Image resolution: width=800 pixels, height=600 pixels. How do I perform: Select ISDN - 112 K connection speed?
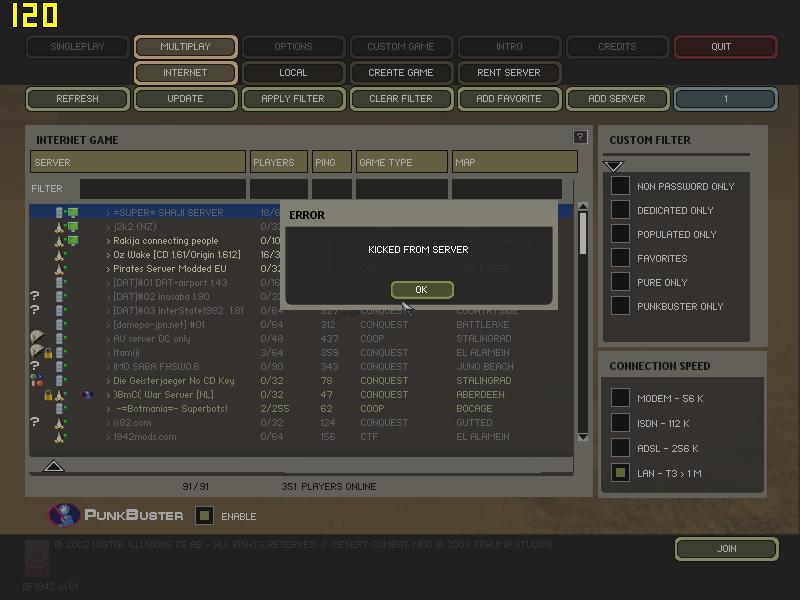(x=620, y=422)
